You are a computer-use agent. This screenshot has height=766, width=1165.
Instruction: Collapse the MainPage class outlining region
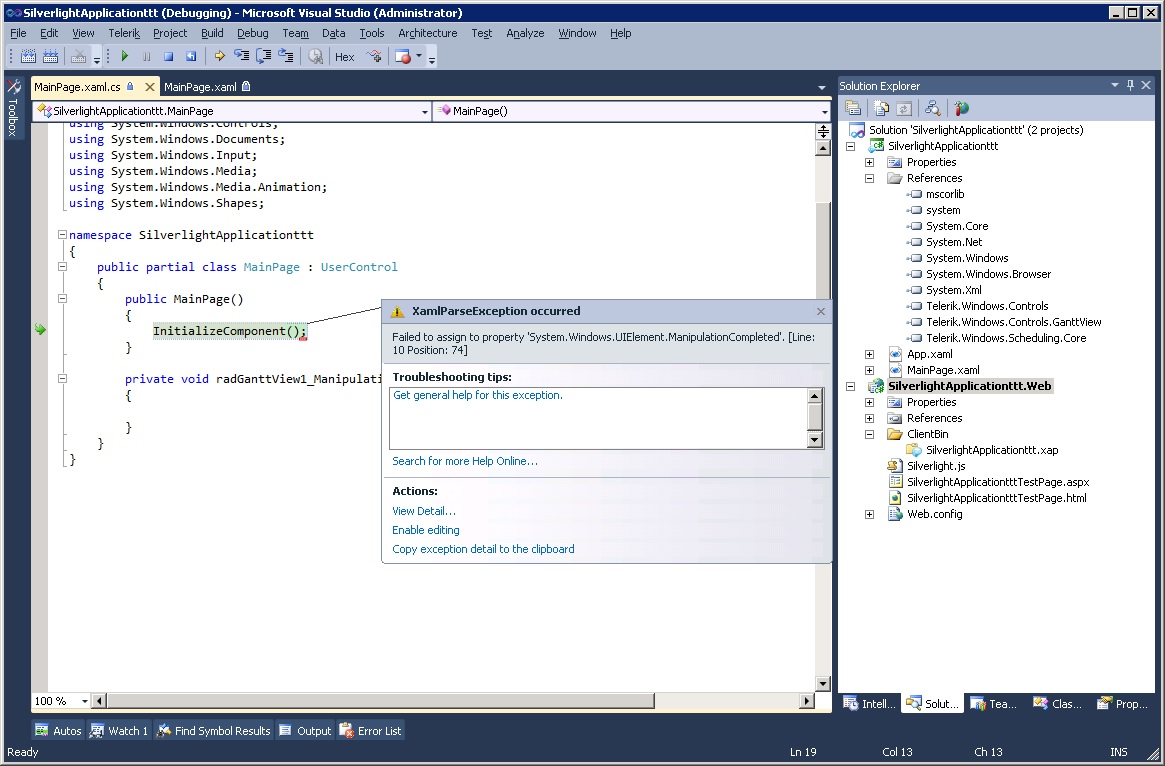(x=62, y=267)
